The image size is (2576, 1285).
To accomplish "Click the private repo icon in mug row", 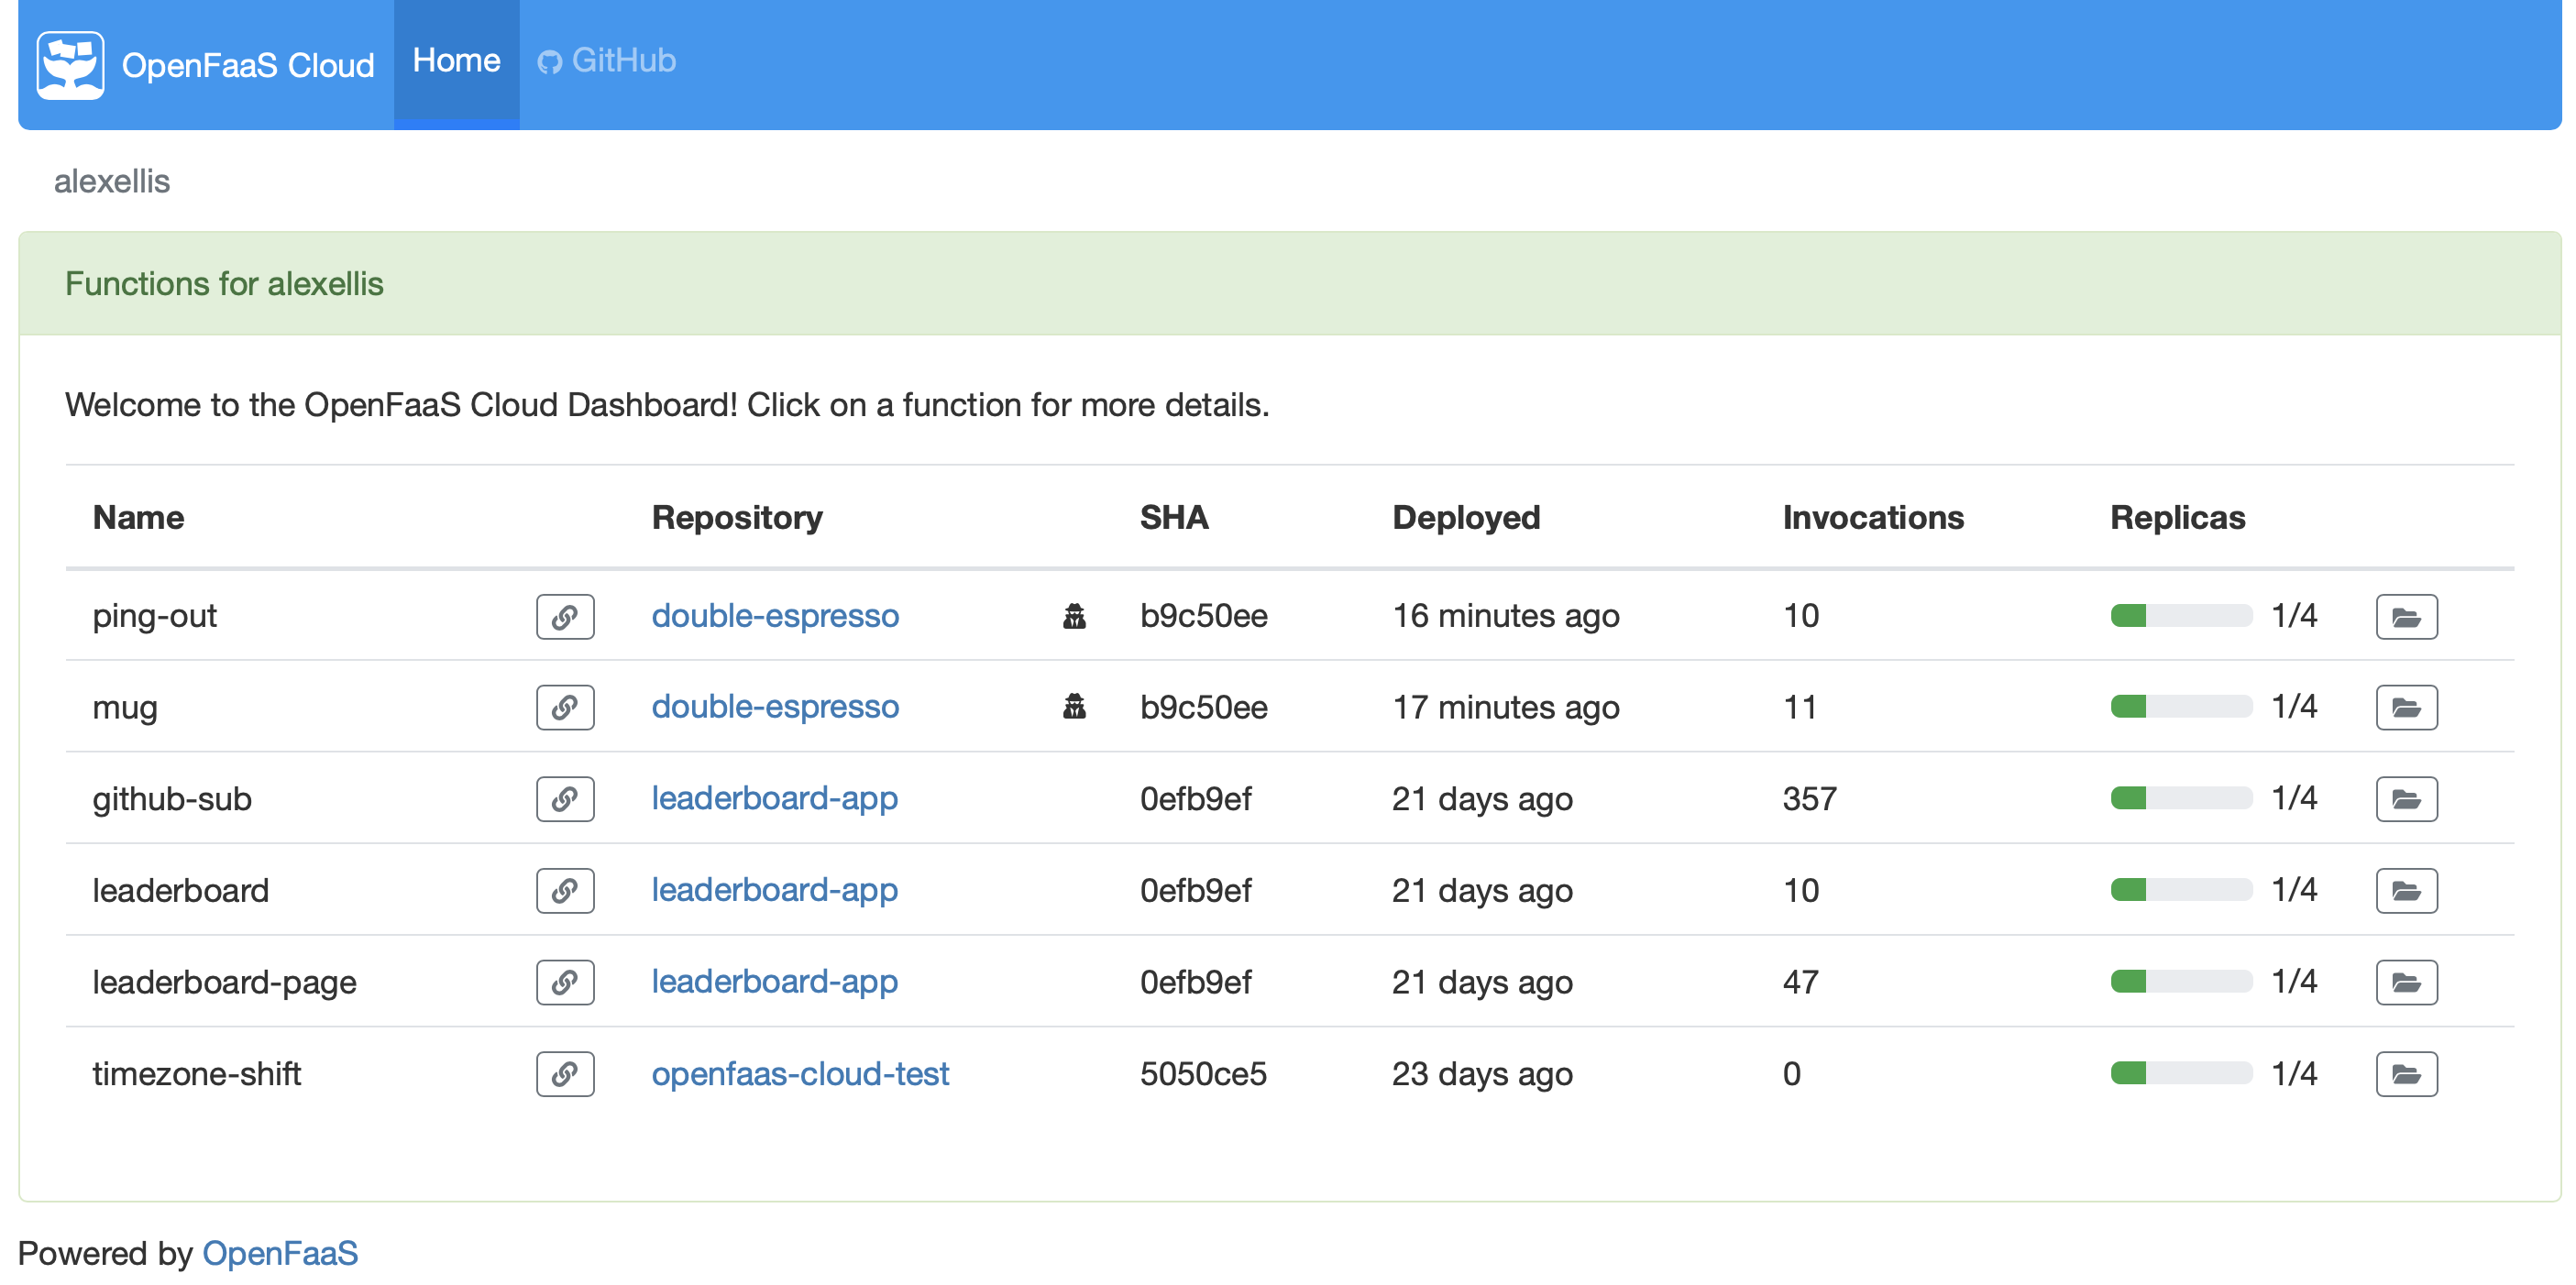I will [1074, 707].
